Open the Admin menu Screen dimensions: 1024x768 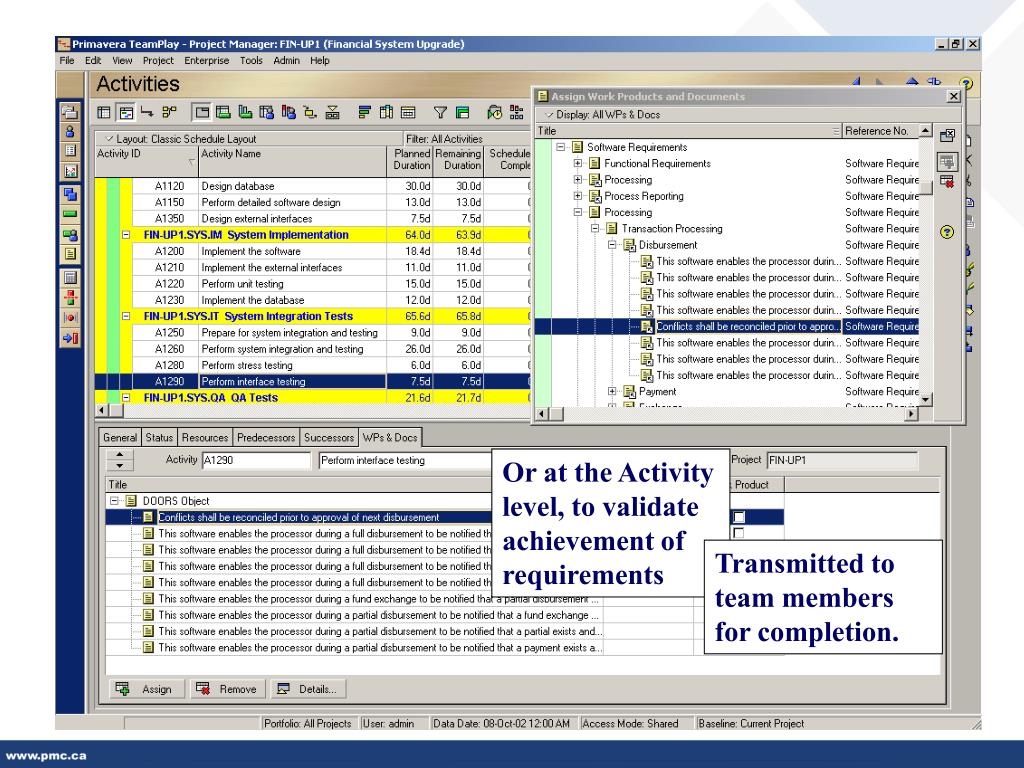[286, 61]
